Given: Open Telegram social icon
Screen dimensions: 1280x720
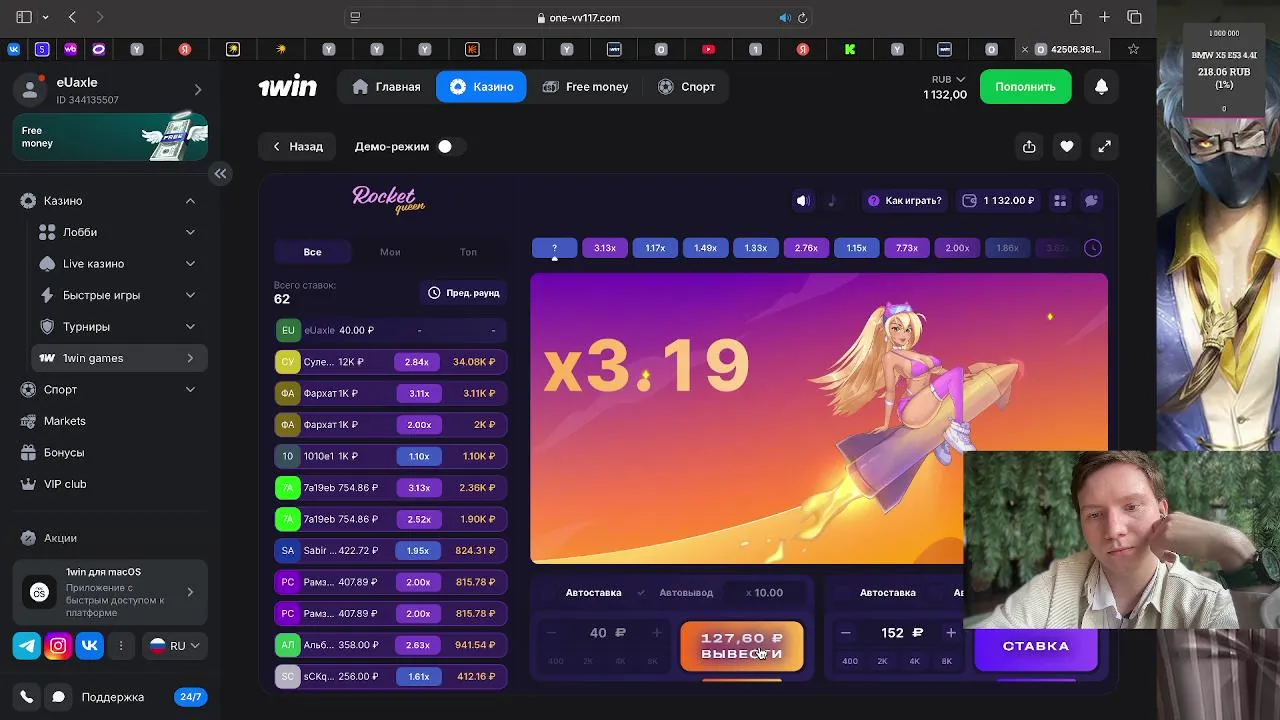Looking at the screenshot, I should [x=27, y=646].
